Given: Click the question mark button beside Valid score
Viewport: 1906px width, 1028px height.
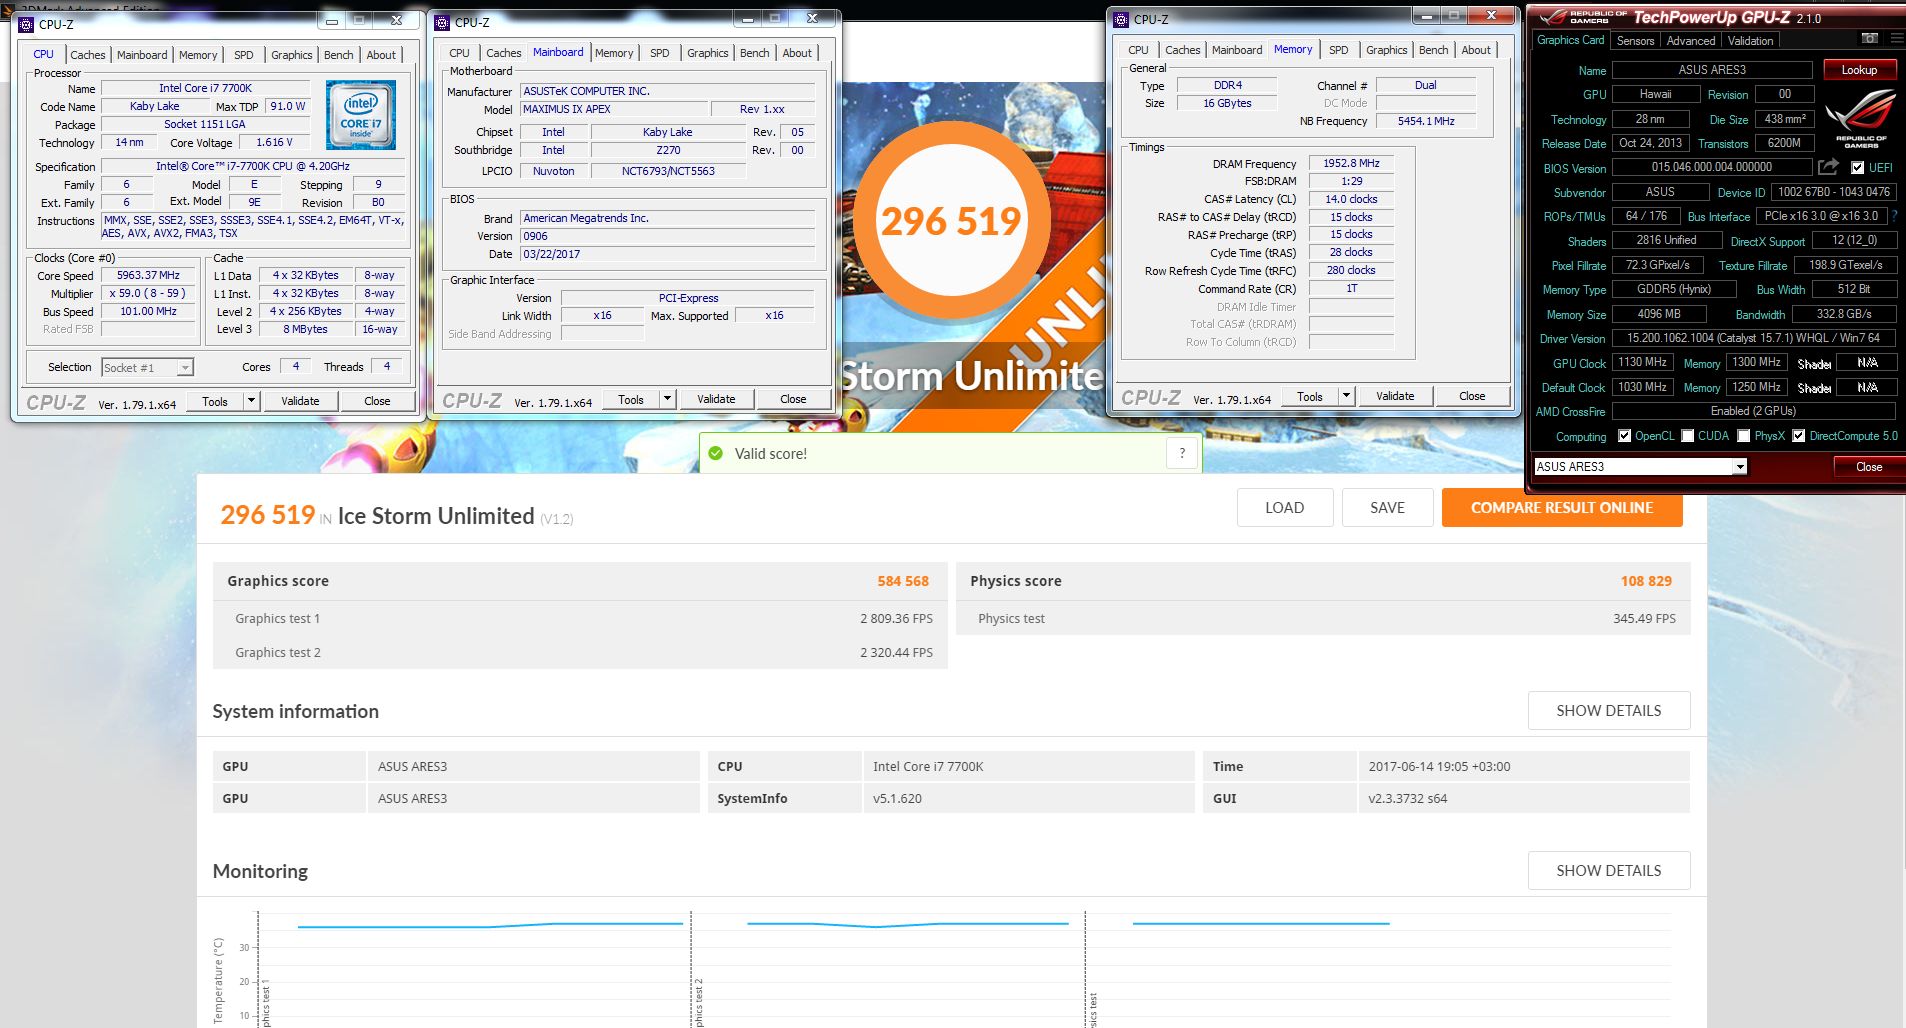Looking at the screenshot, I should [1182, 453].
